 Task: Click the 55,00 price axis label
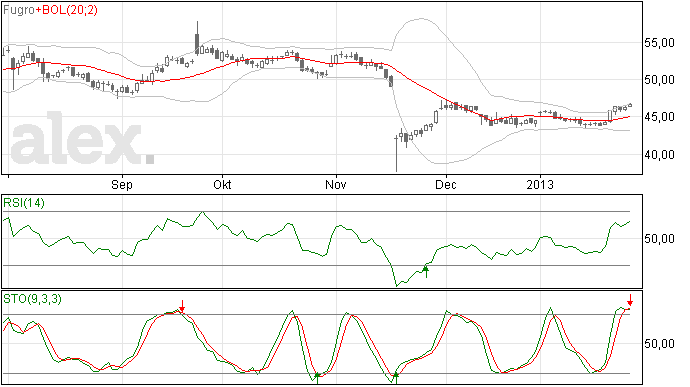[659, 43]
